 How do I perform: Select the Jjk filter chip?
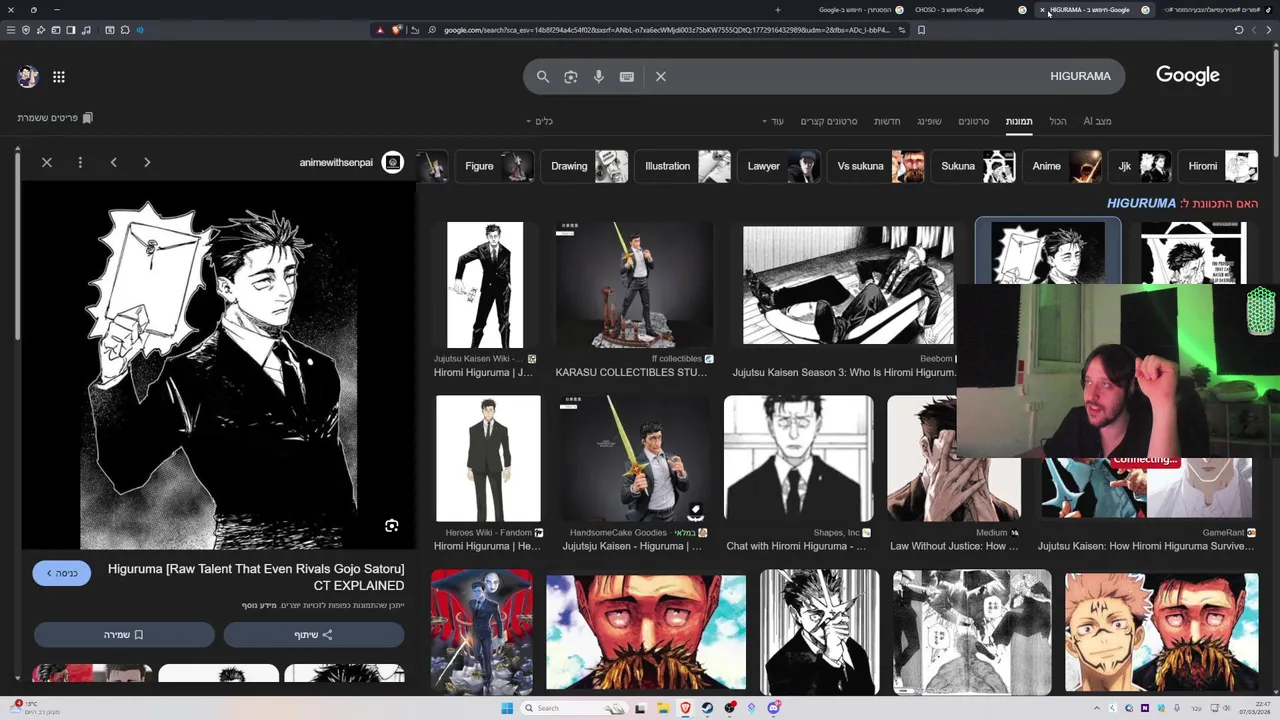click(1140, 166)
